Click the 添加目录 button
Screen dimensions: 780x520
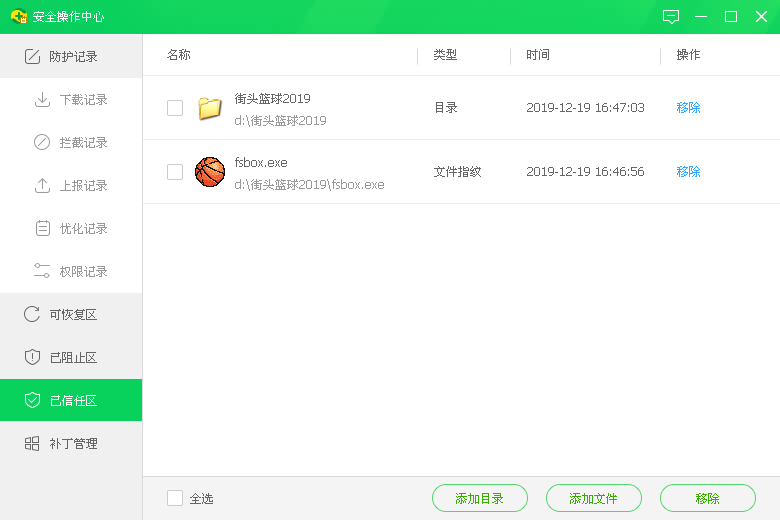[479, 498]
